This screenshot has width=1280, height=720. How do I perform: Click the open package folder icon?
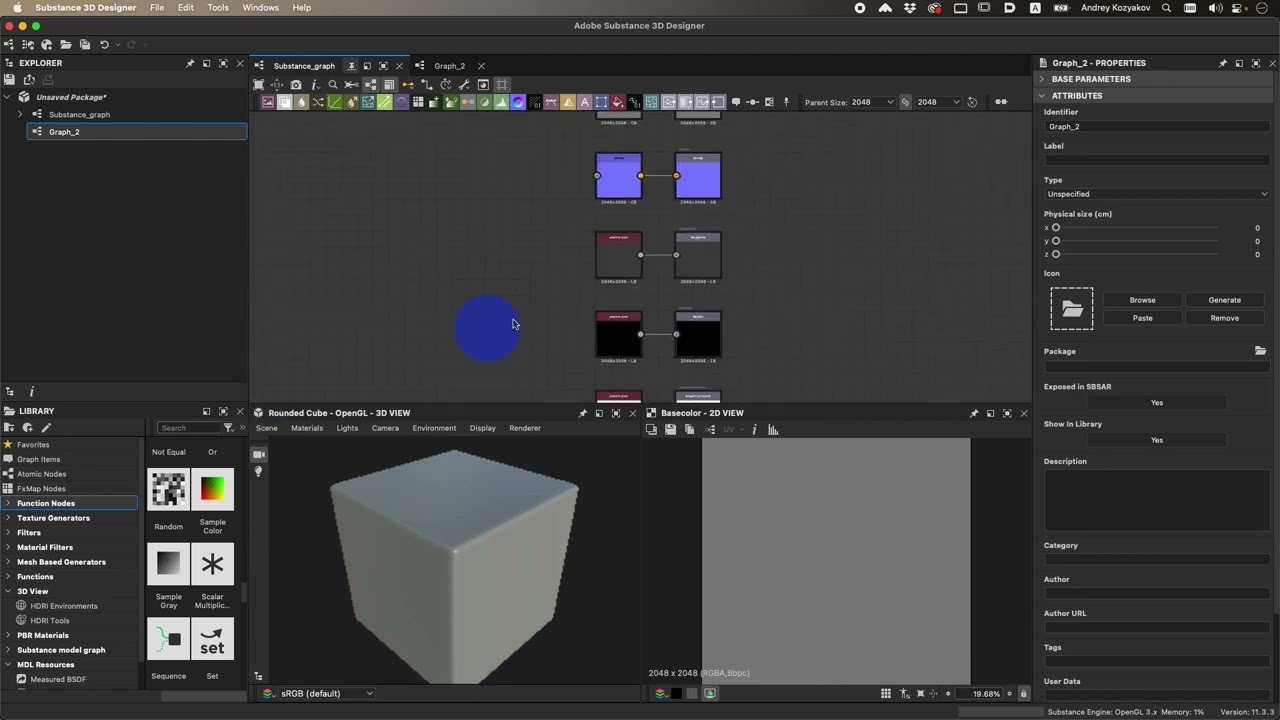coord(66,44)
